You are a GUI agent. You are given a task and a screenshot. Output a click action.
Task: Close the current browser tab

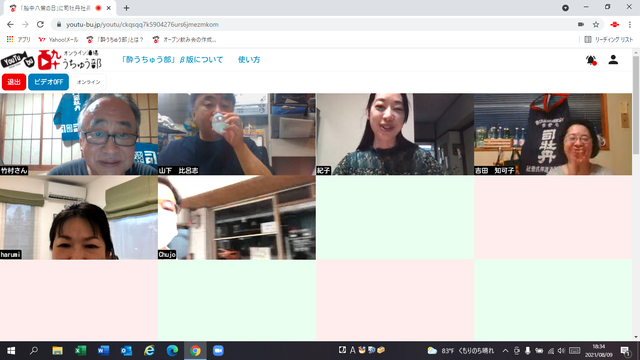pos(109,8)
